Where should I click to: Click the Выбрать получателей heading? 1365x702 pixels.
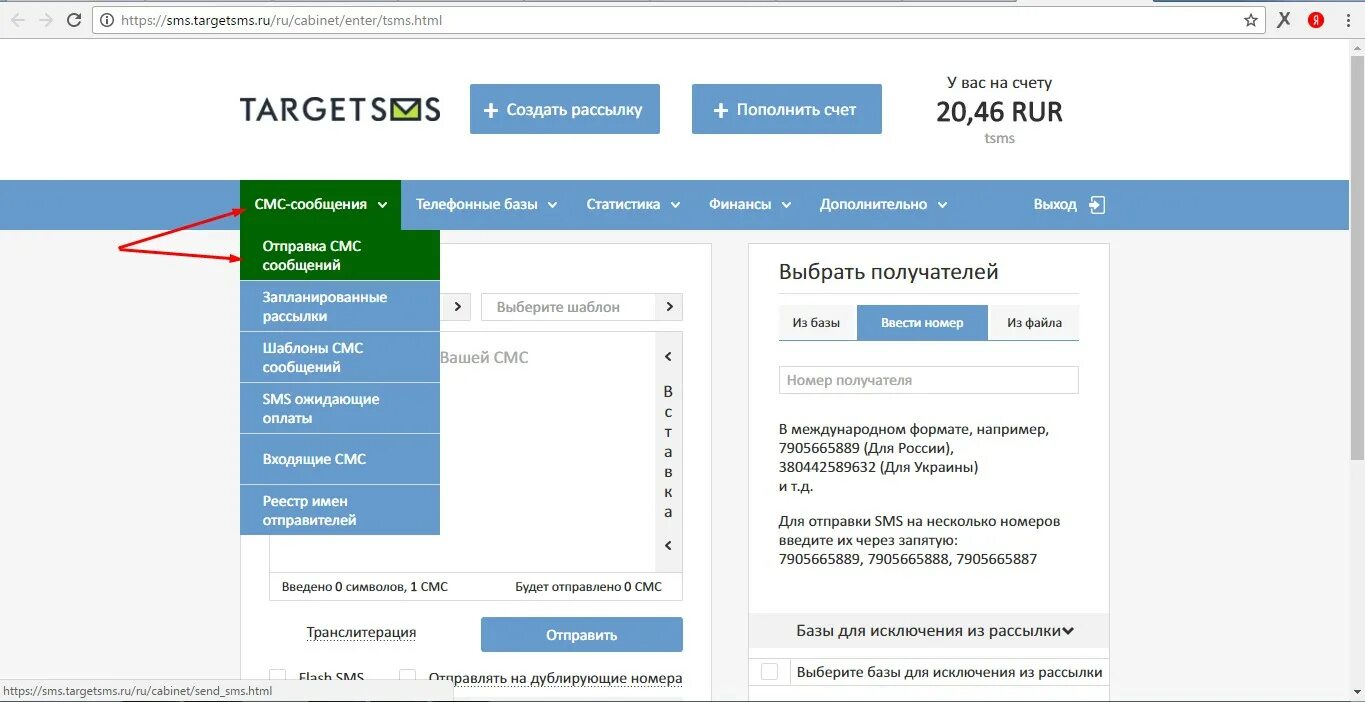(889, 272)
